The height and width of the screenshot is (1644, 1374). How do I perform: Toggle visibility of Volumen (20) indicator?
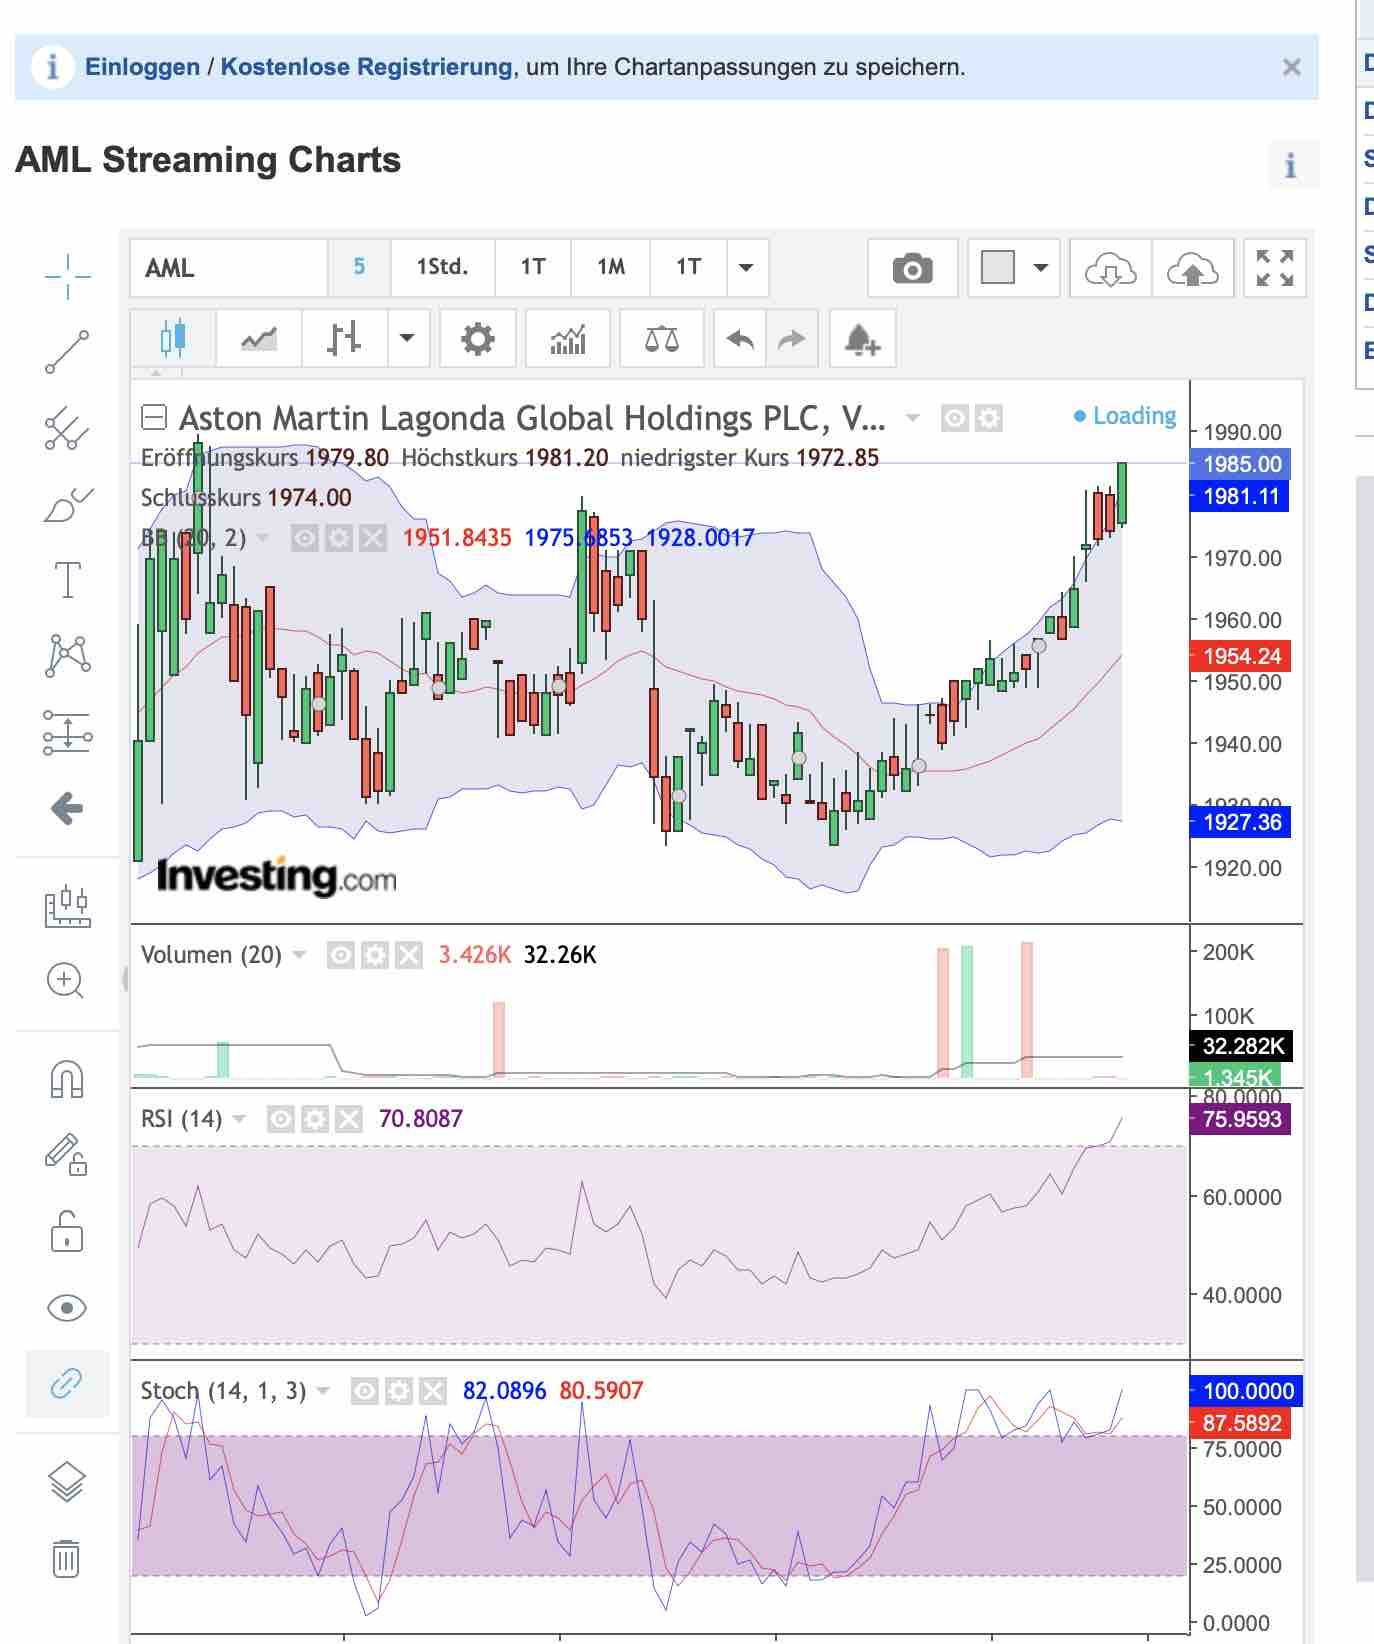(x=341, y=956)
